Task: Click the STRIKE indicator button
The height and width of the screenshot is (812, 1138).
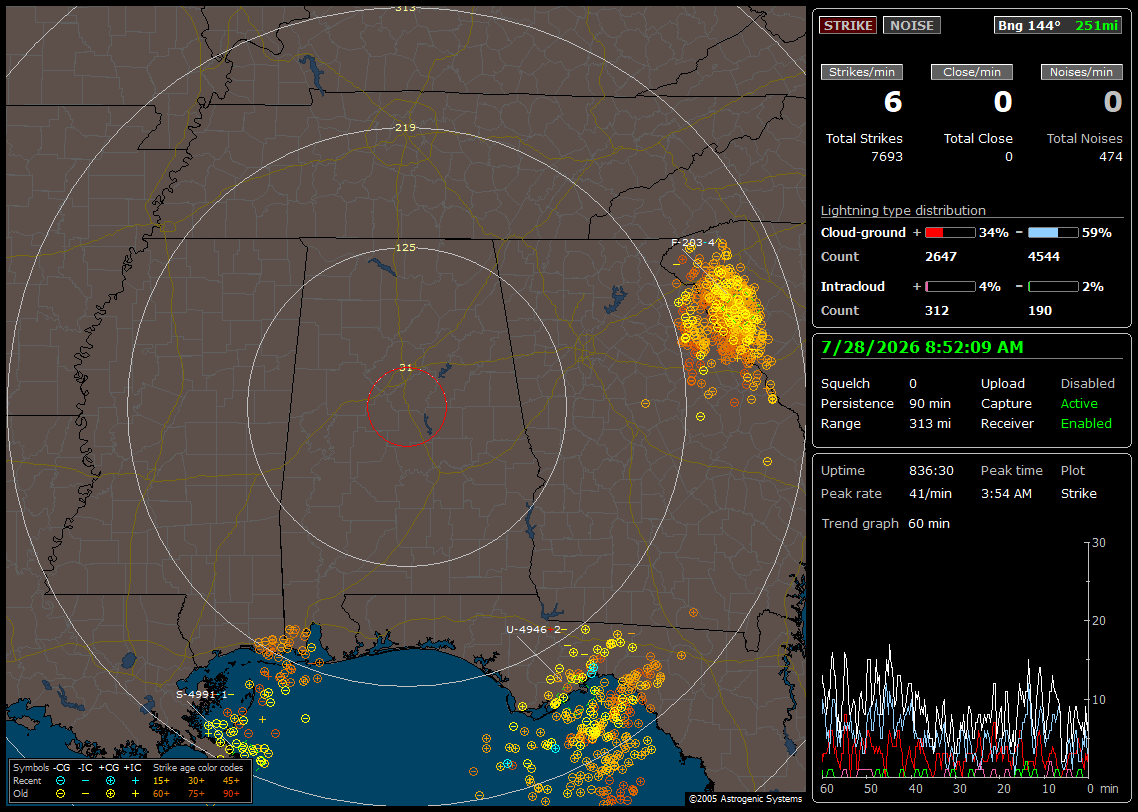Action: (x=848, y=25)
